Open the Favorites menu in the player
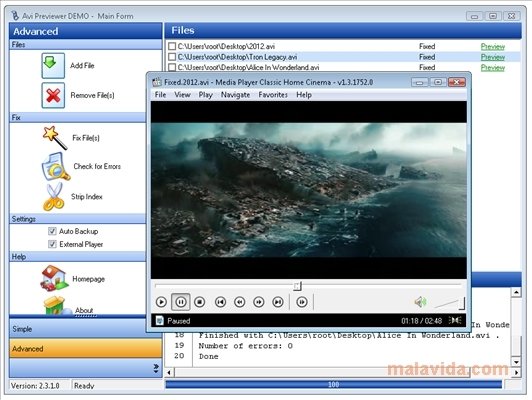Image resolution: width=532 pixels, height=400 pixels. 273,95
